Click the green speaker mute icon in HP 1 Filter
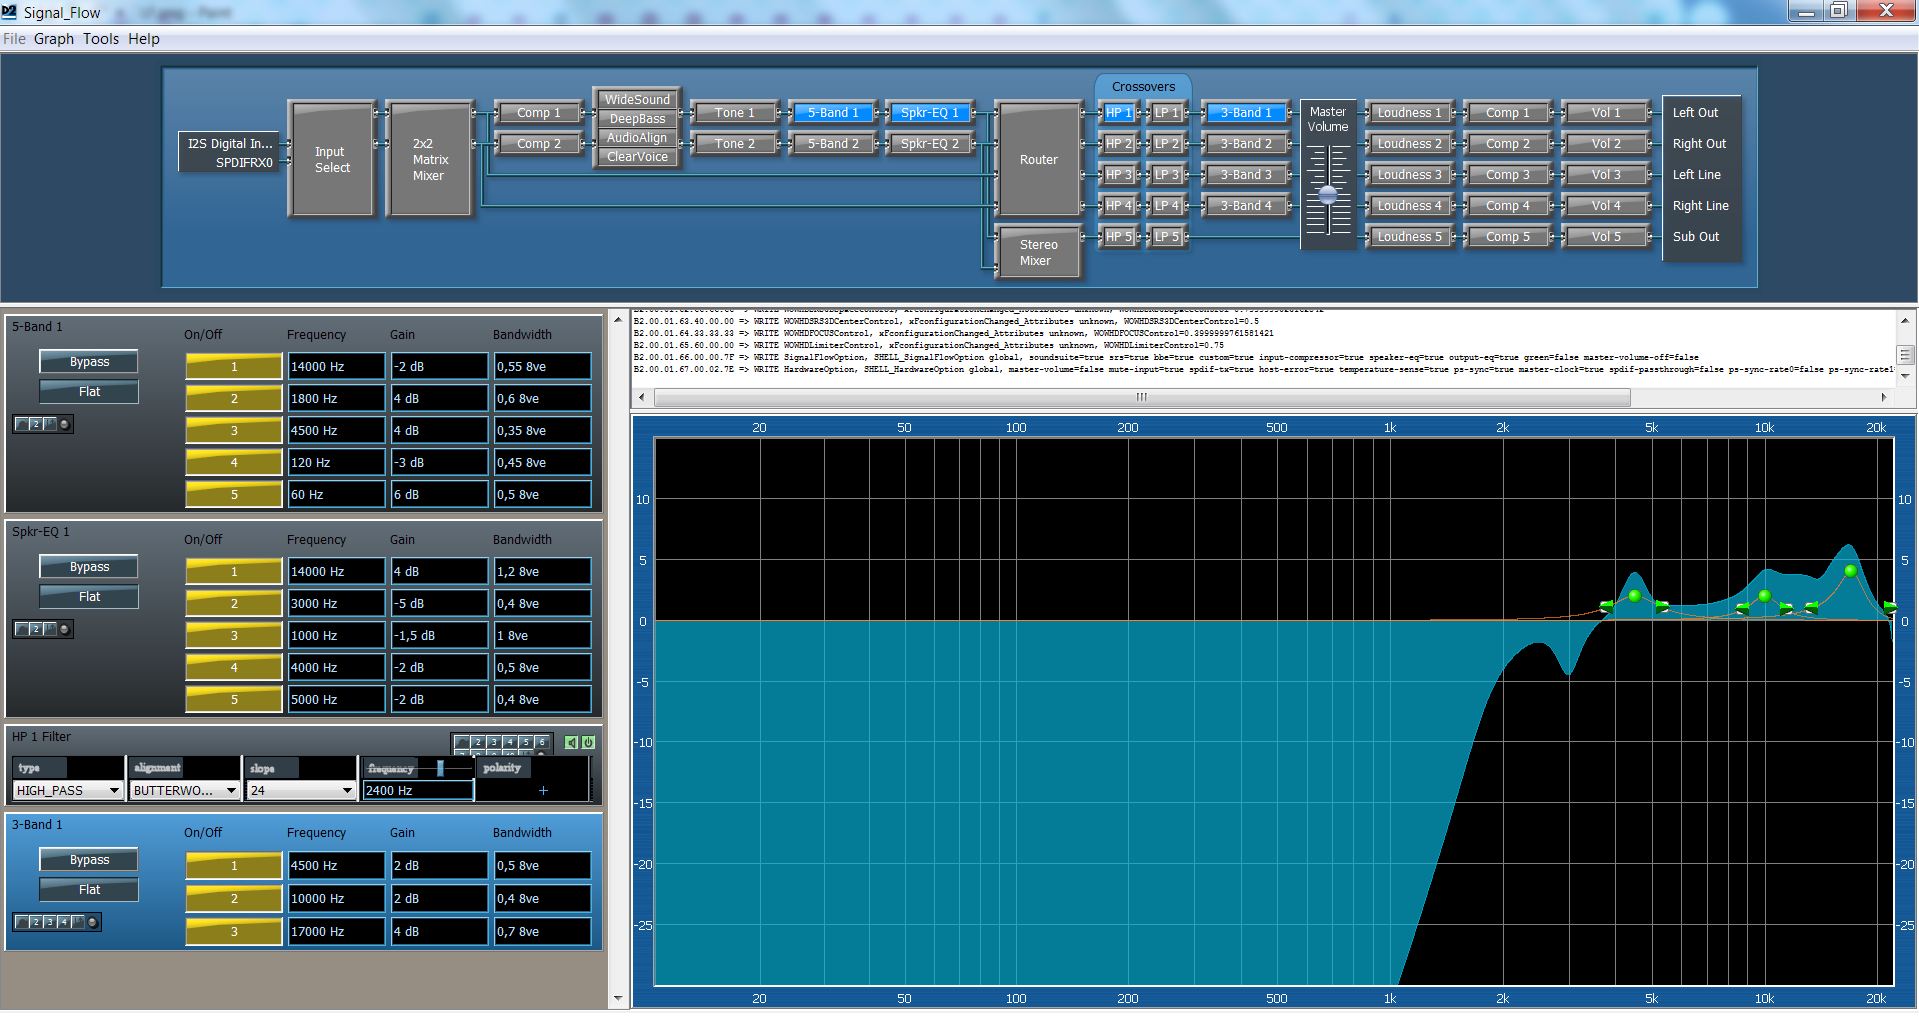The height and width of the screenshot is (1031, 1919). [x=571, y=742]
